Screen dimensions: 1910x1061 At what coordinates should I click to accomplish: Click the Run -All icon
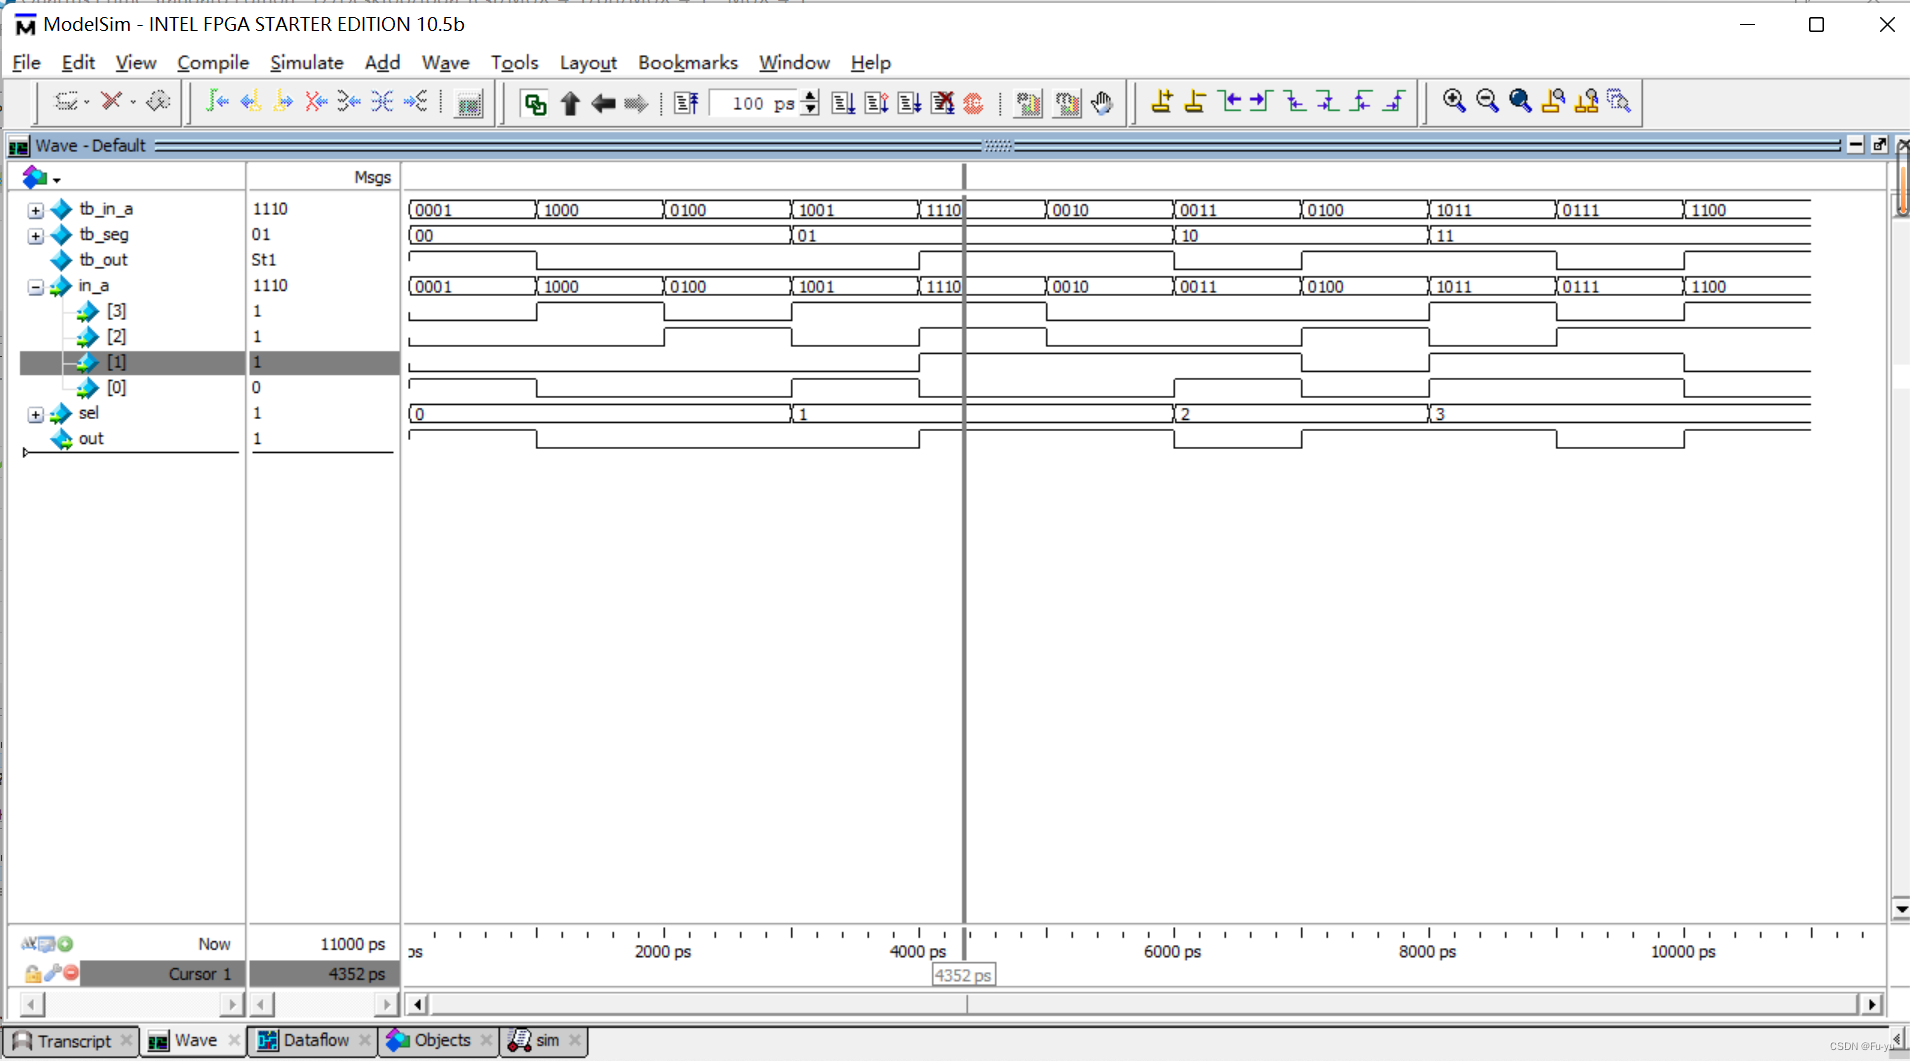click(909, 103)
